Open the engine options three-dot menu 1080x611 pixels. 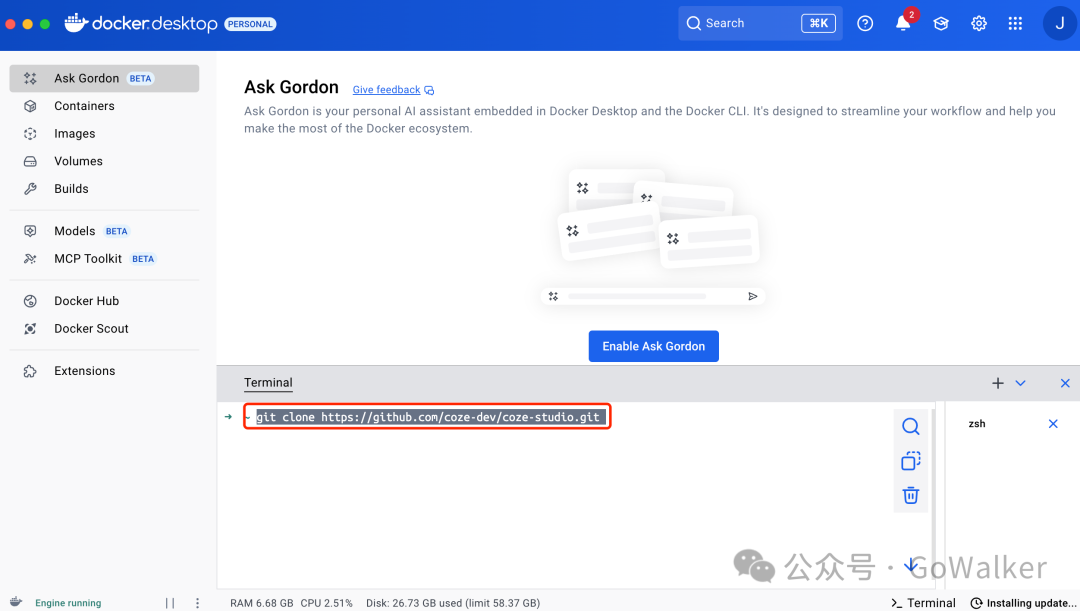tap(198, 603)
